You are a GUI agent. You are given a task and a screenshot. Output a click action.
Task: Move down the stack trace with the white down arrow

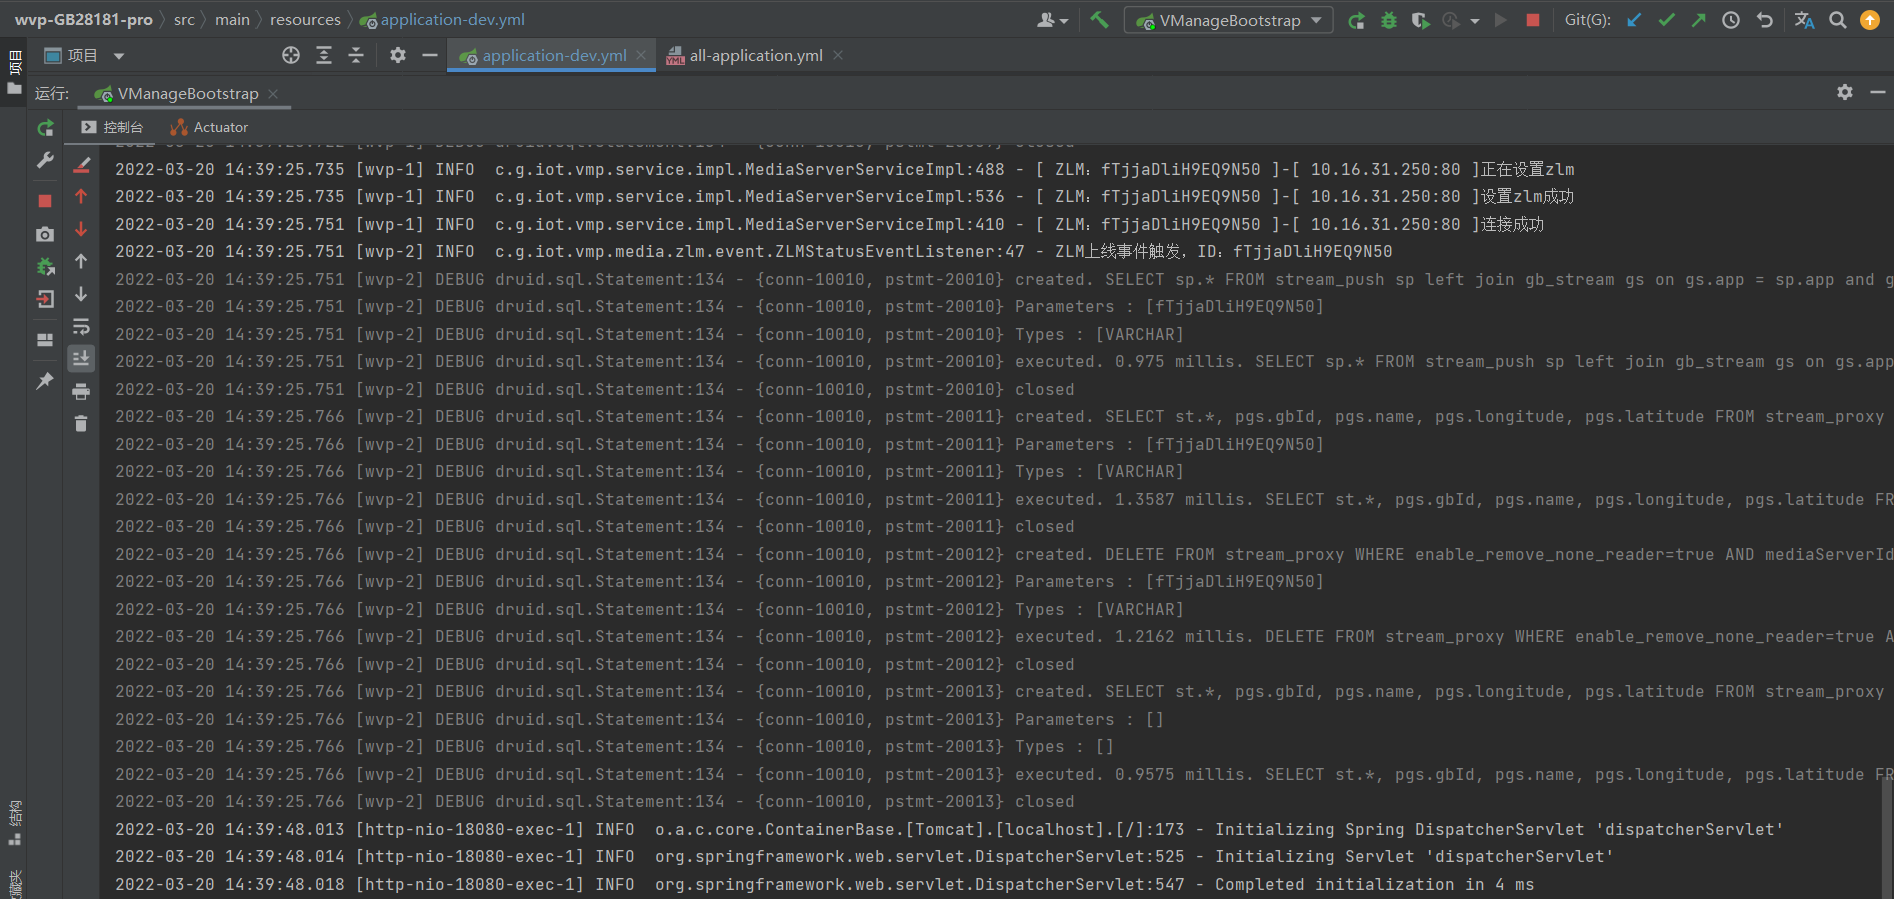81,294
